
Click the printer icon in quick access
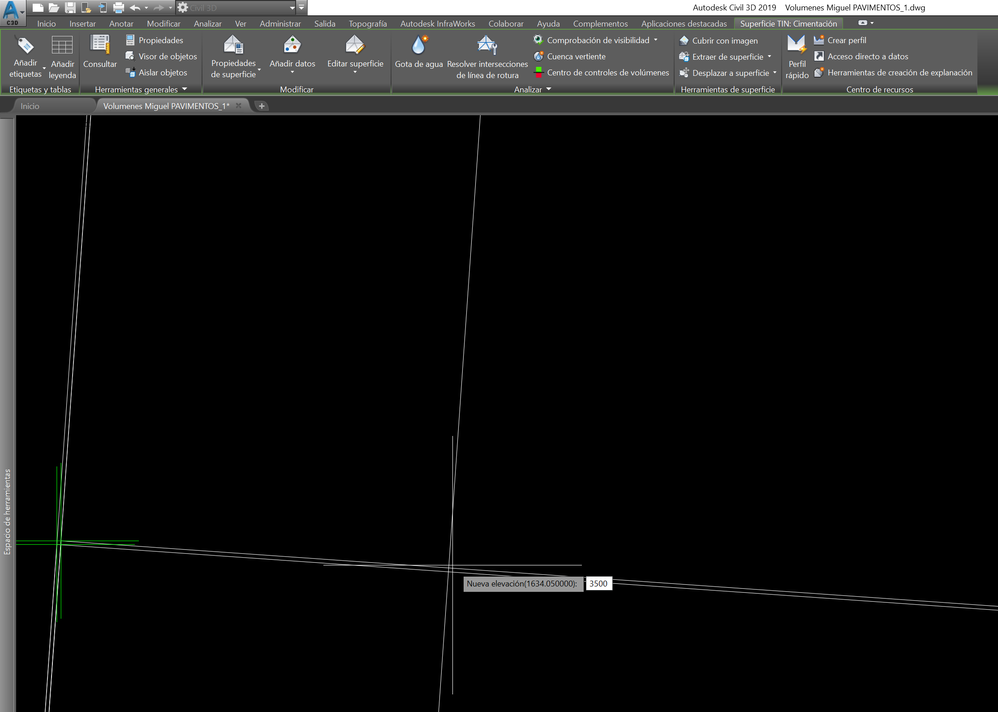coord(118,8)
